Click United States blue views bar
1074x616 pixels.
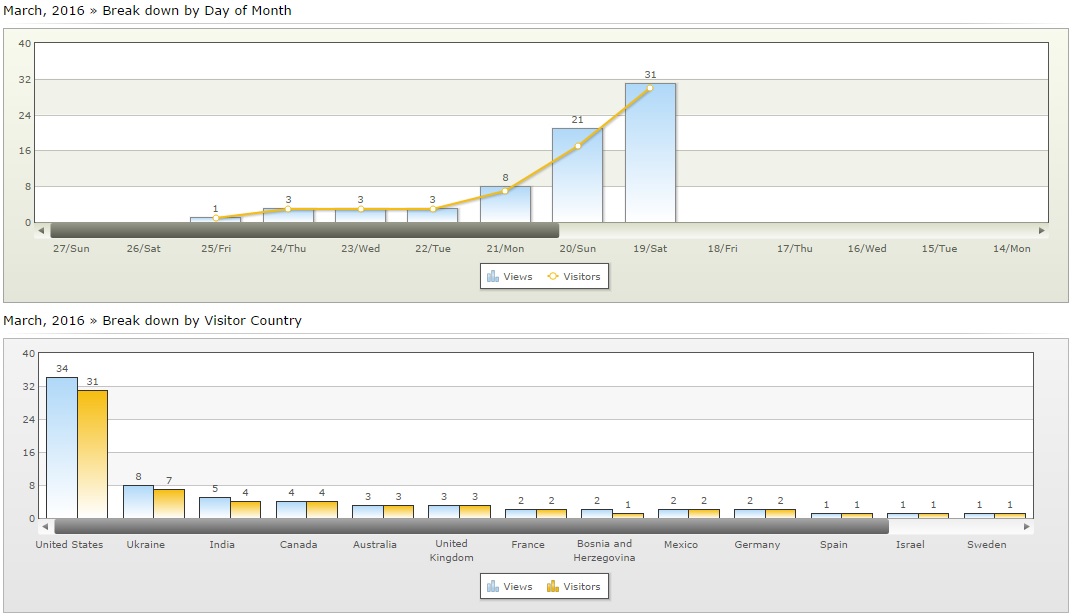(62, 448)
